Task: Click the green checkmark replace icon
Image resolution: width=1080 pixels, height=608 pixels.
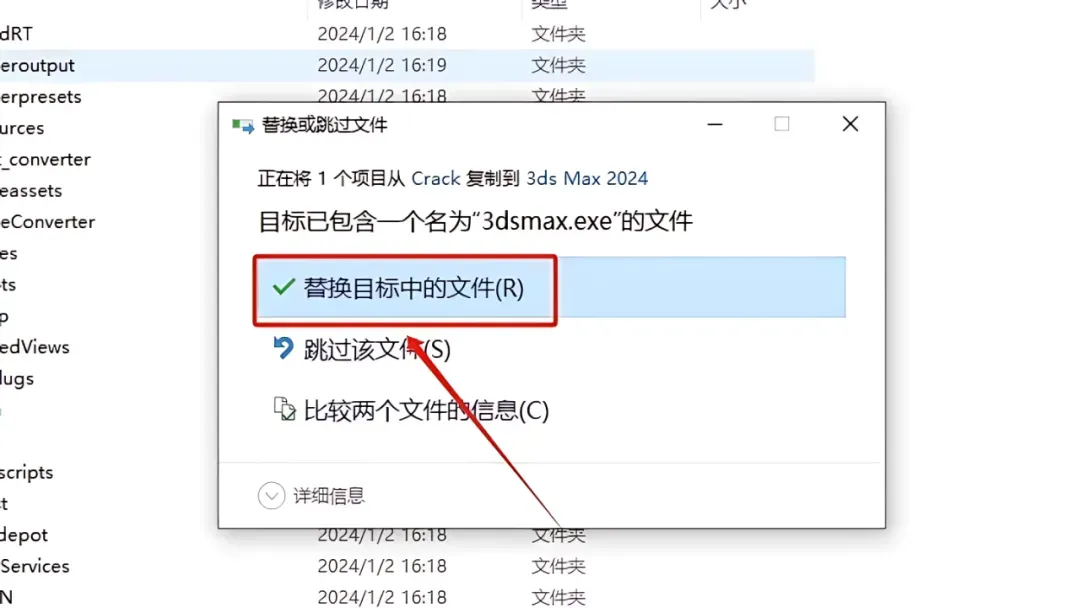Action: (283, 287)
